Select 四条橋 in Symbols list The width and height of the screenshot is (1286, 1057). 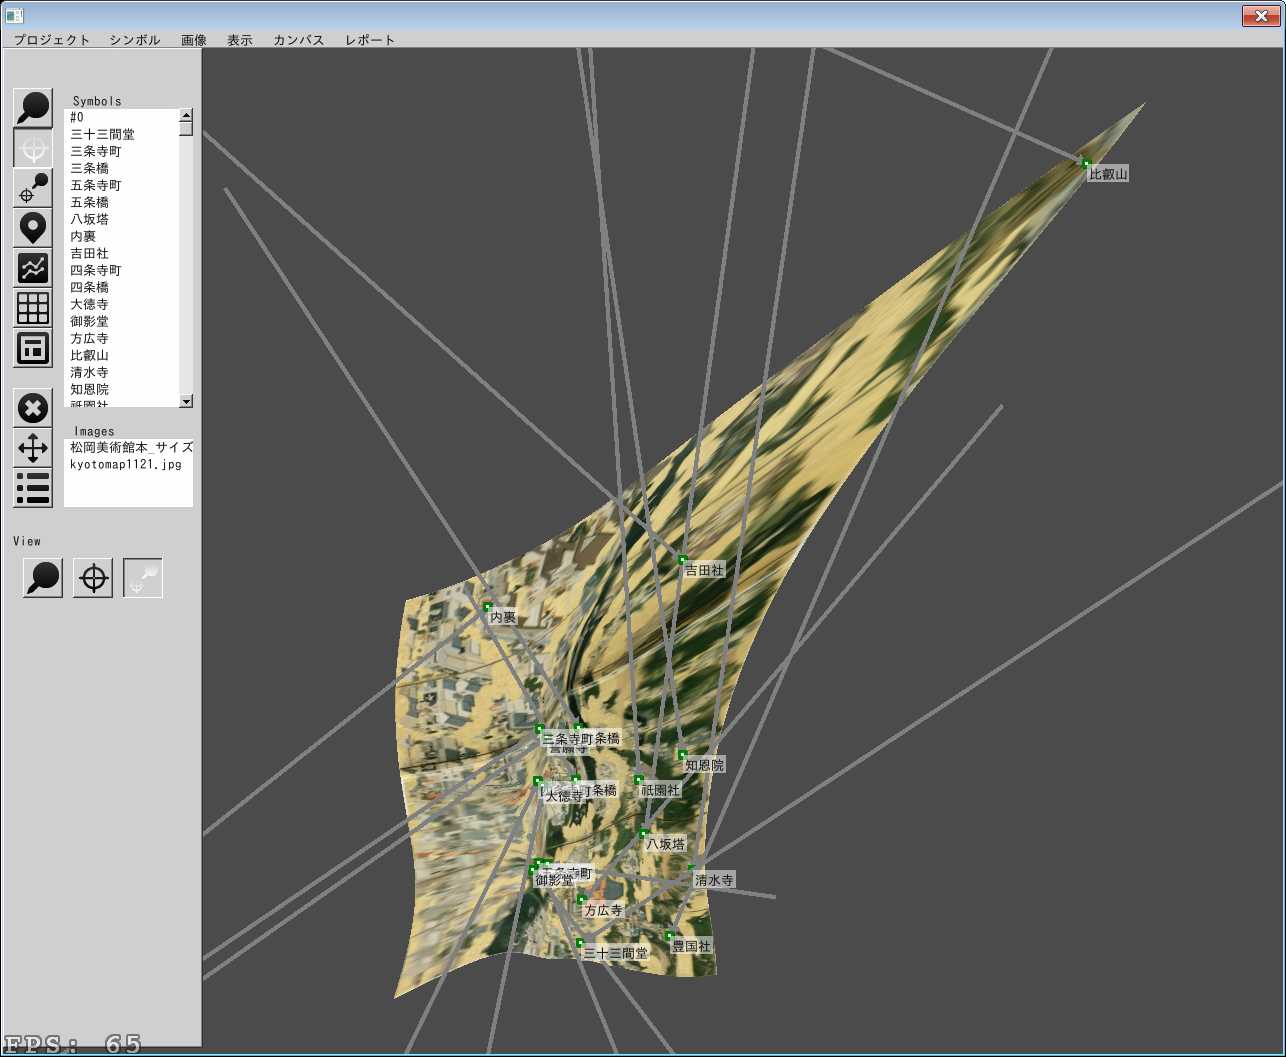[x=121, y=287]
